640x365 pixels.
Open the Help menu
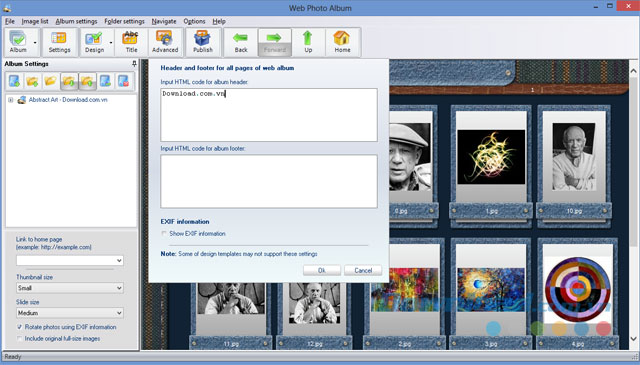[x=219, y=21]
